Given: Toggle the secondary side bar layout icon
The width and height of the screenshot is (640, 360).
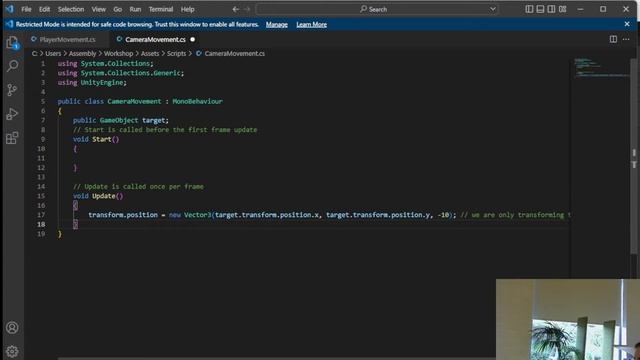Looking at the screenshot, I should [551, 9].
